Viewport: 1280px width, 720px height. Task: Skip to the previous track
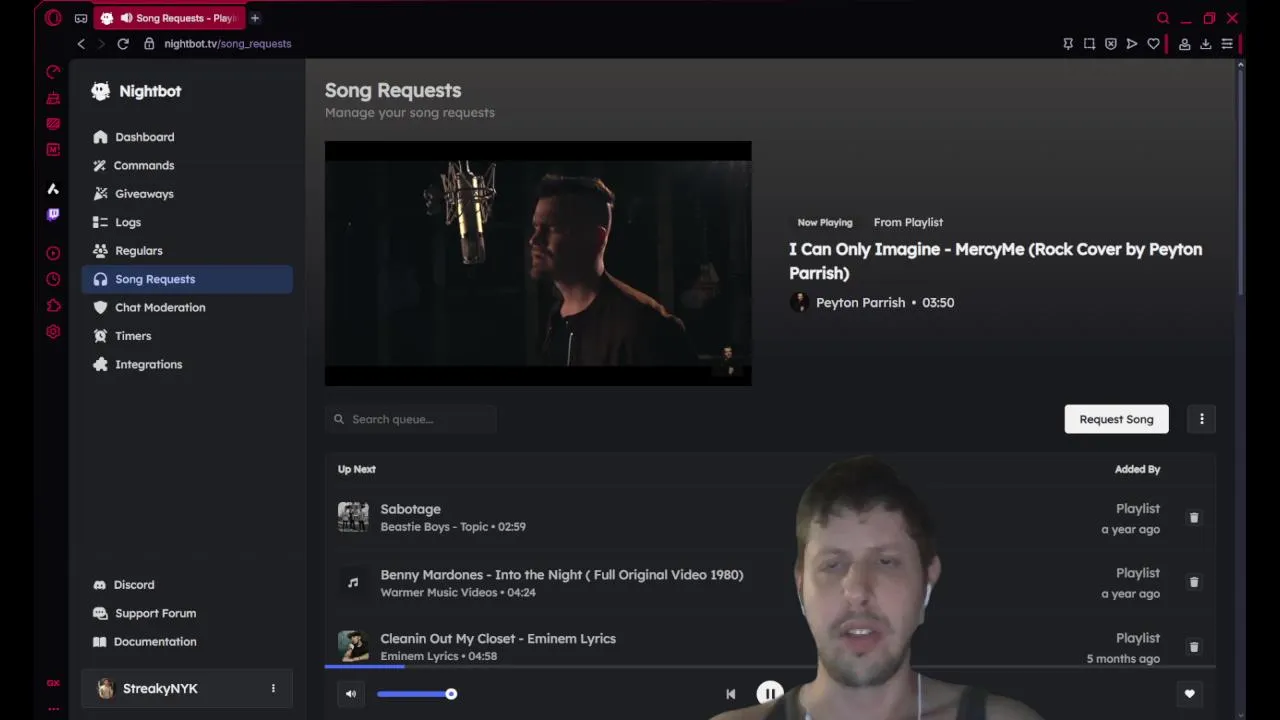click(731, 694)
